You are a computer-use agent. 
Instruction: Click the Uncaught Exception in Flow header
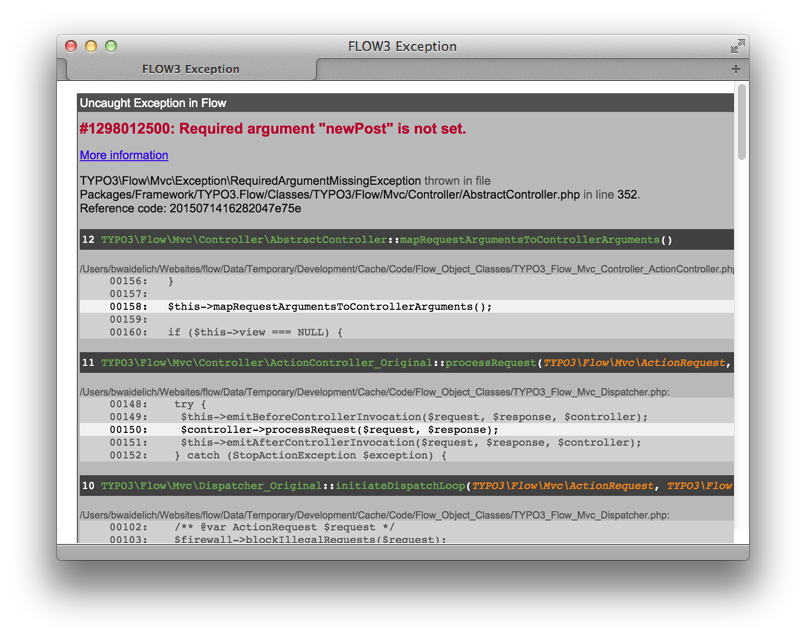[x=405, y=103]
